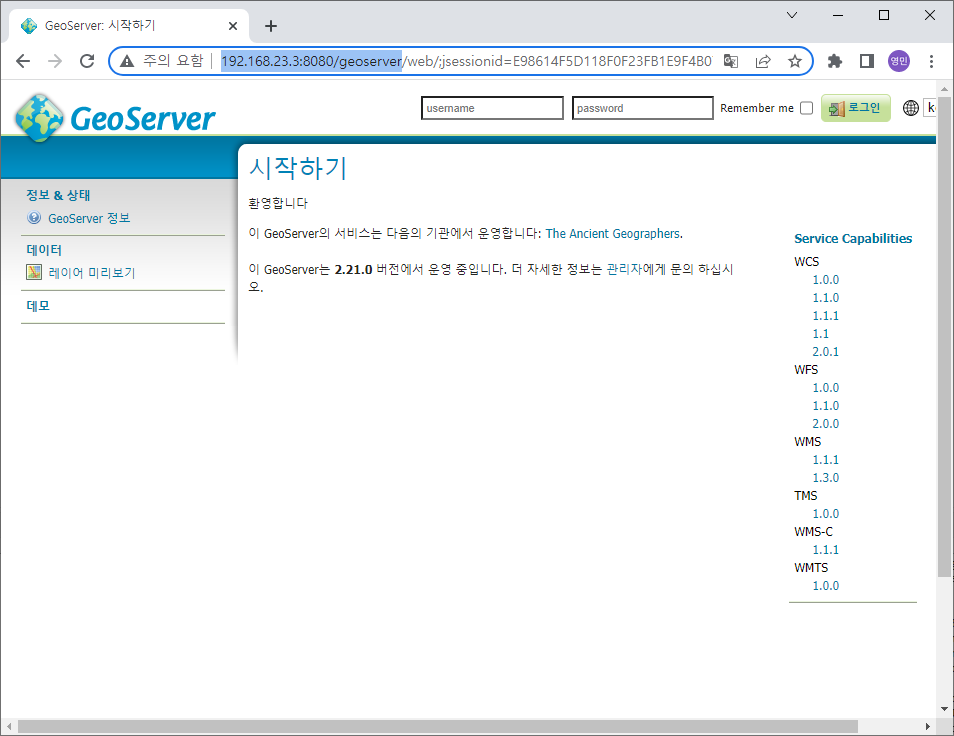
Task: Open WCS 1.1 capabilities
Action: click(x=821, y=334)
